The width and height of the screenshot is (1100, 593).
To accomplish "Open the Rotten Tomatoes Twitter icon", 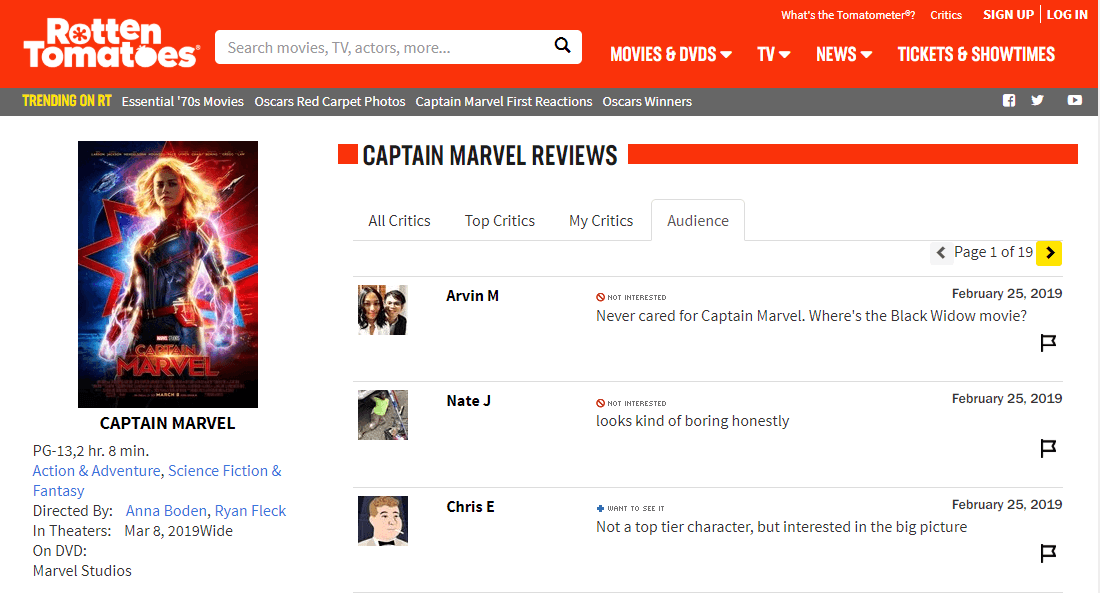I will [x=1038, y=100].
